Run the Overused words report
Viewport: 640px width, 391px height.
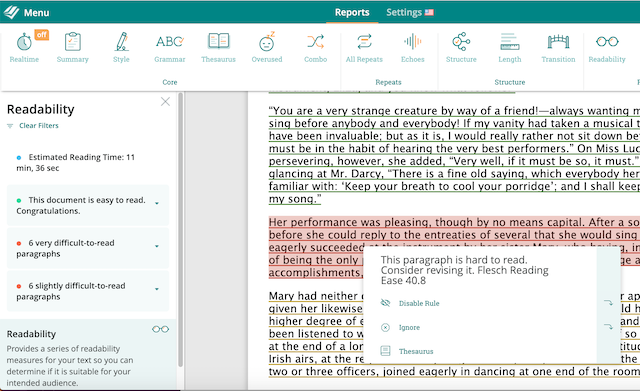267,47
